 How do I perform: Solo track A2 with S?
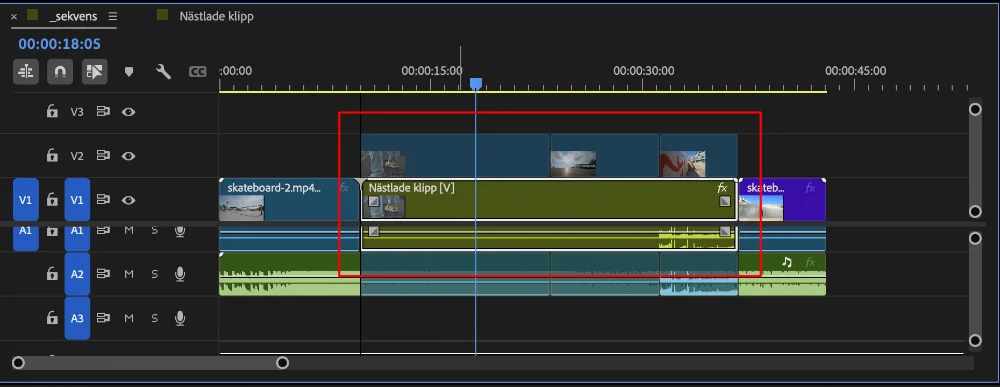(154, 274)
